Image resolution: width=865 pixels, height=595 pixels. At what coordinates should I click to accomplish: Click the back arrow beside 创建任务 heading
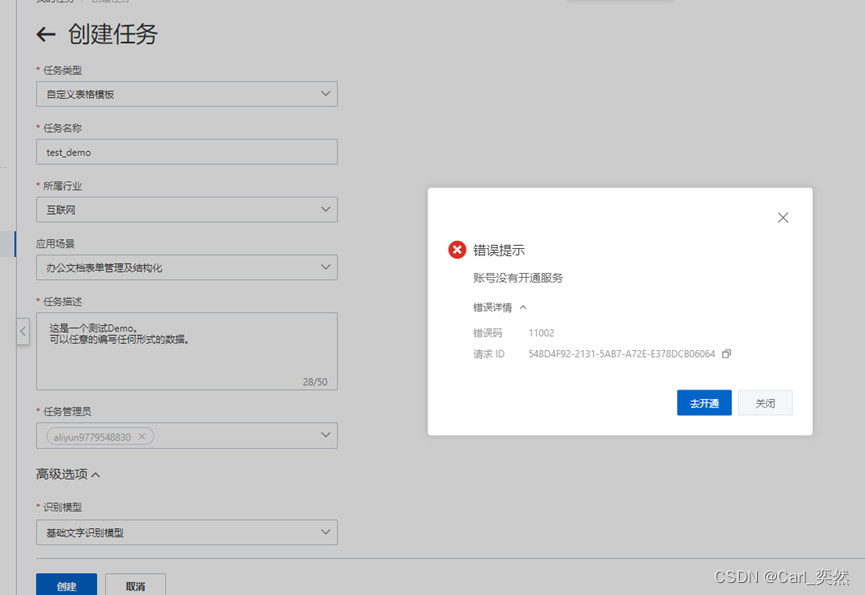(x=44, y=34)
